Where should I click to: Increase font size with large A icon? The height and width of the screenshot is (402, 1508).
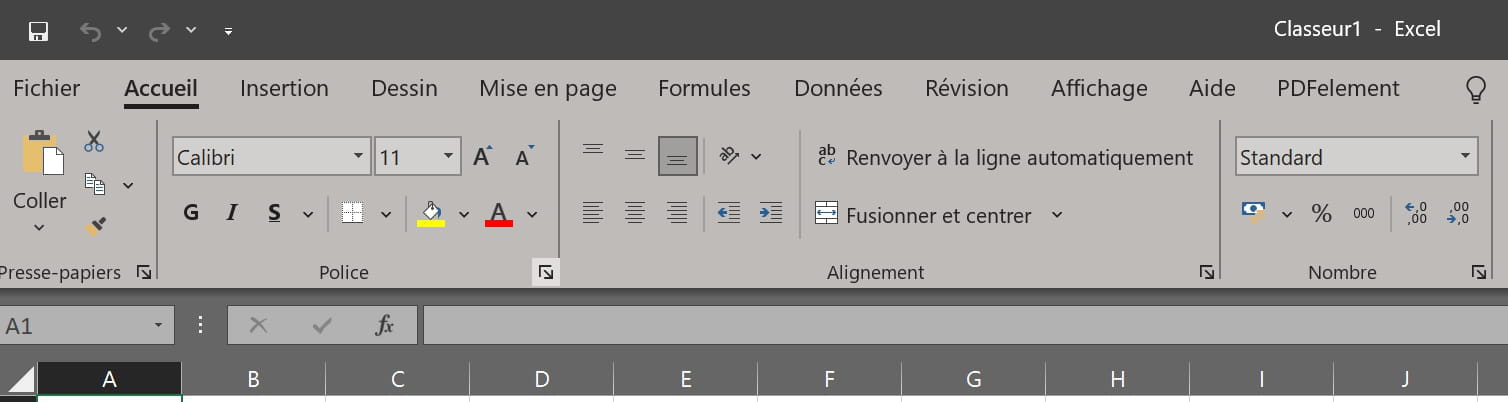(482, 157)
